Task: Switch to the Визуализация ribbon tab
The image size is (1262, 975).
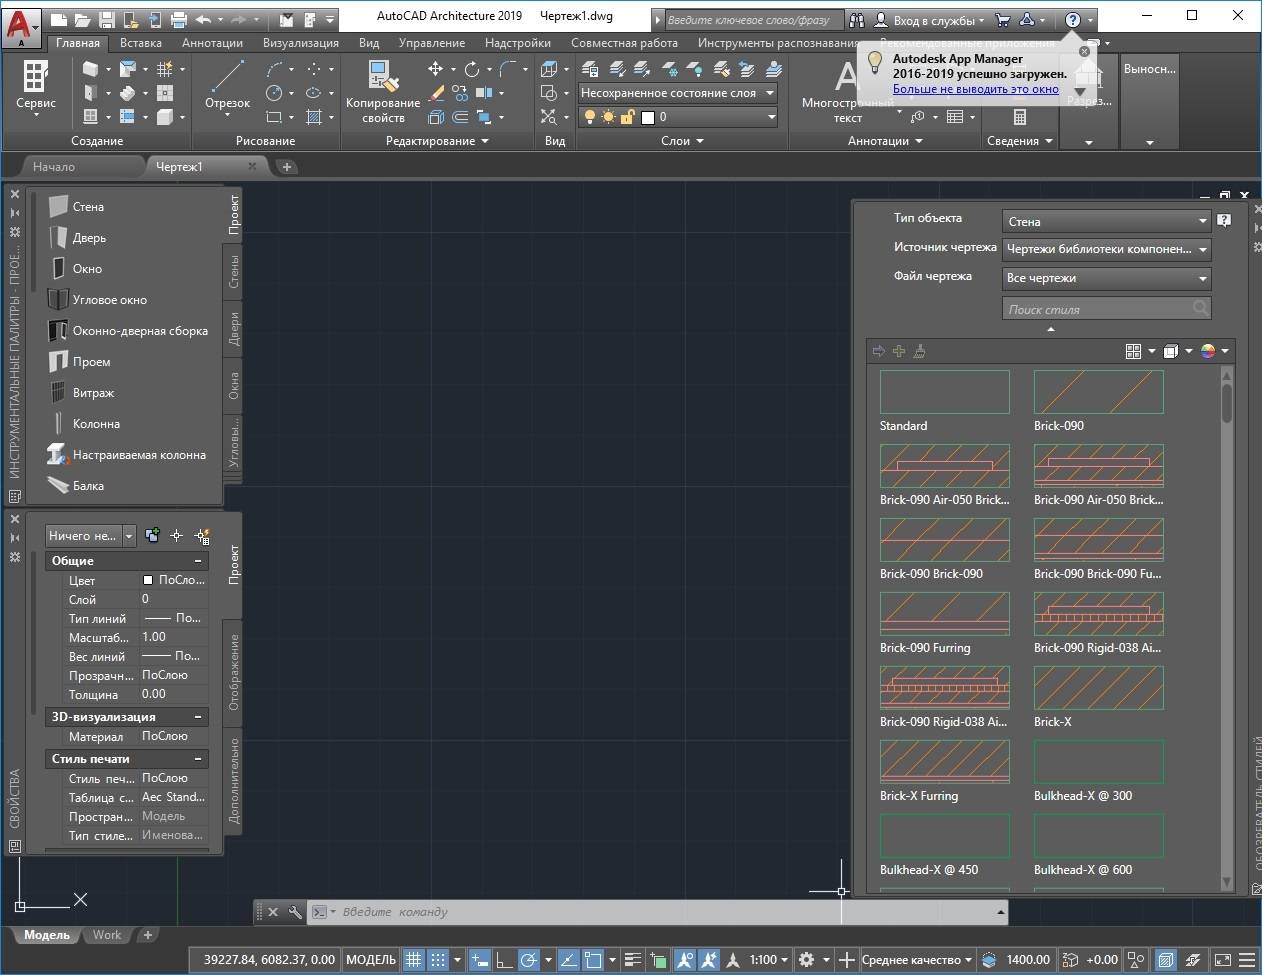Action: [301, 43]
